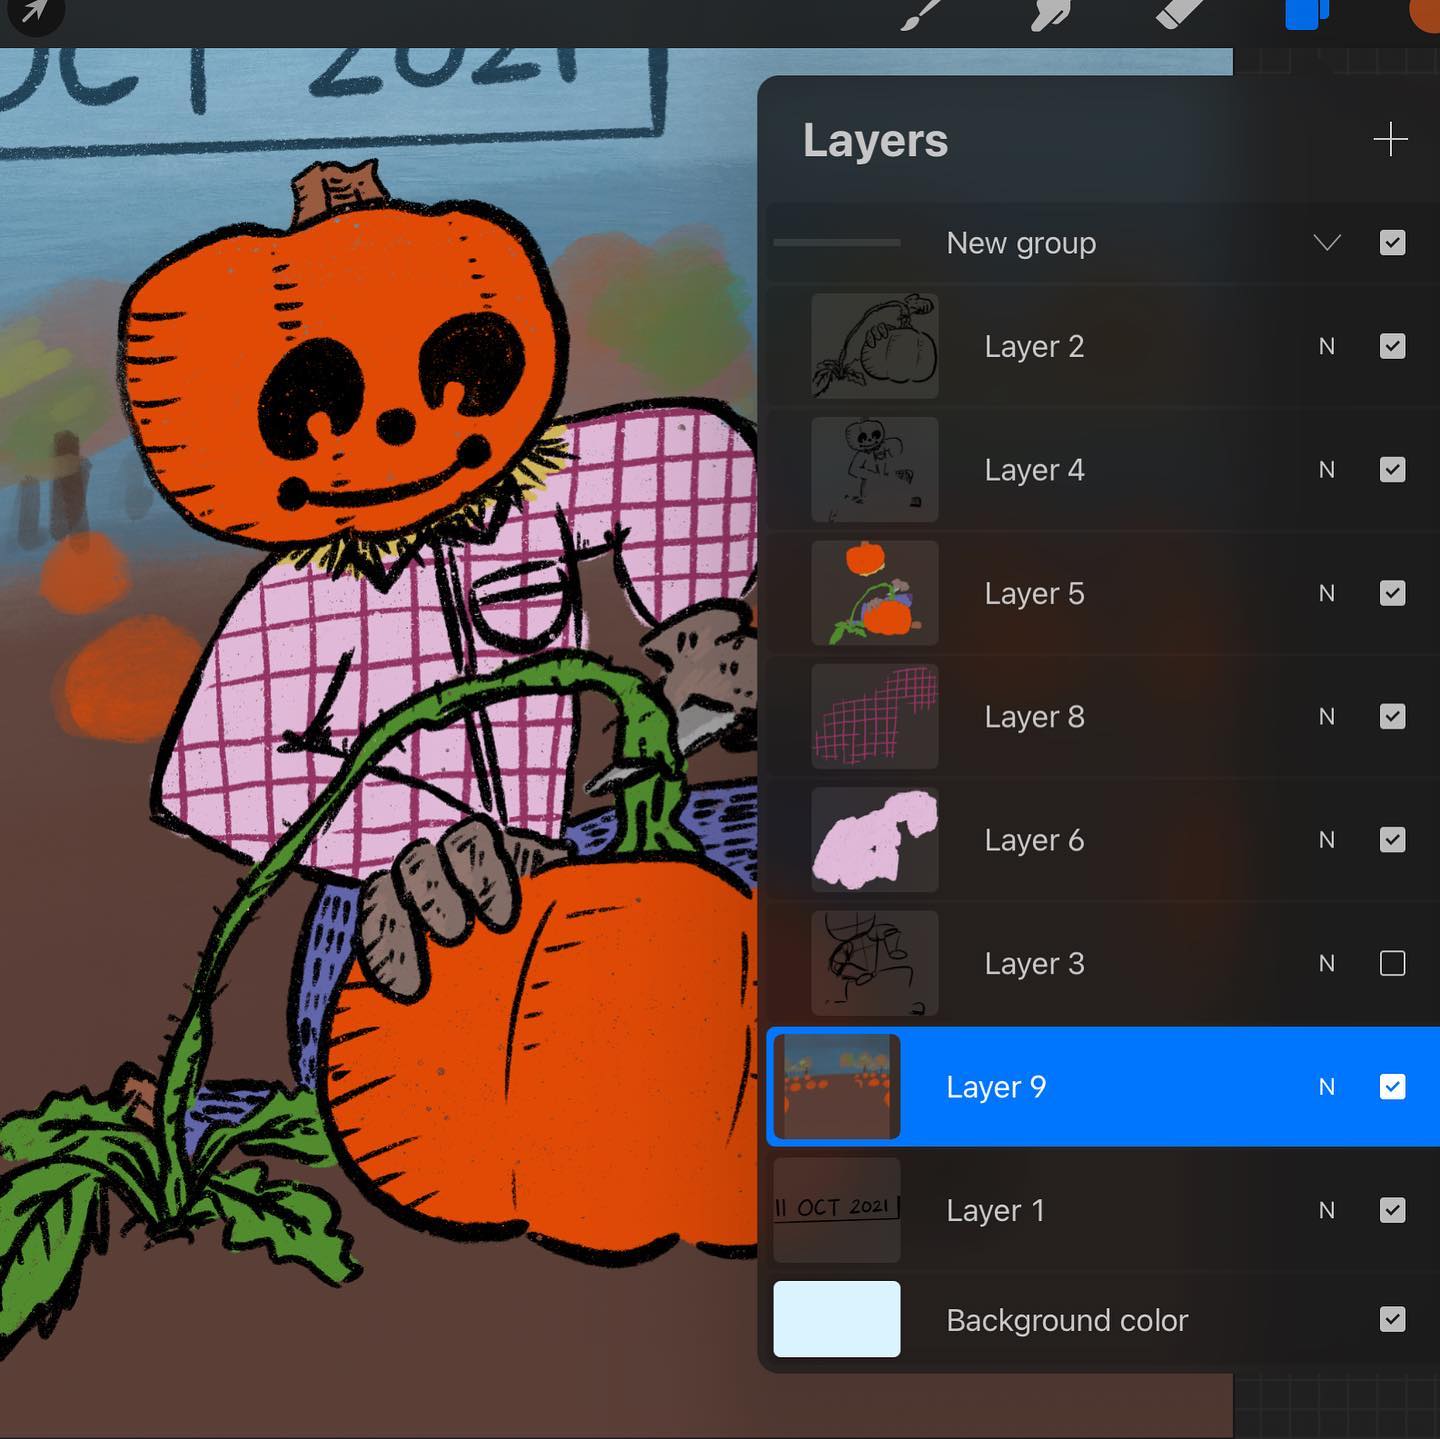The image size is (1440, 1439).
Task: Open blend mode N for Layer 8
Action: coord(1327,717)
